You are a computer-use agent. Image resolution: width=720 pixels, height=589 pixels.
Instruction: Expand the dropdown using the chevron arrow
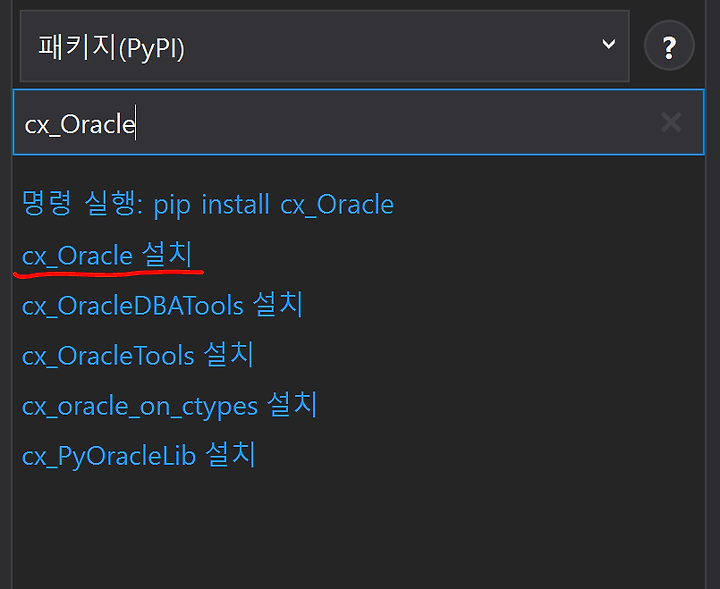608,44
